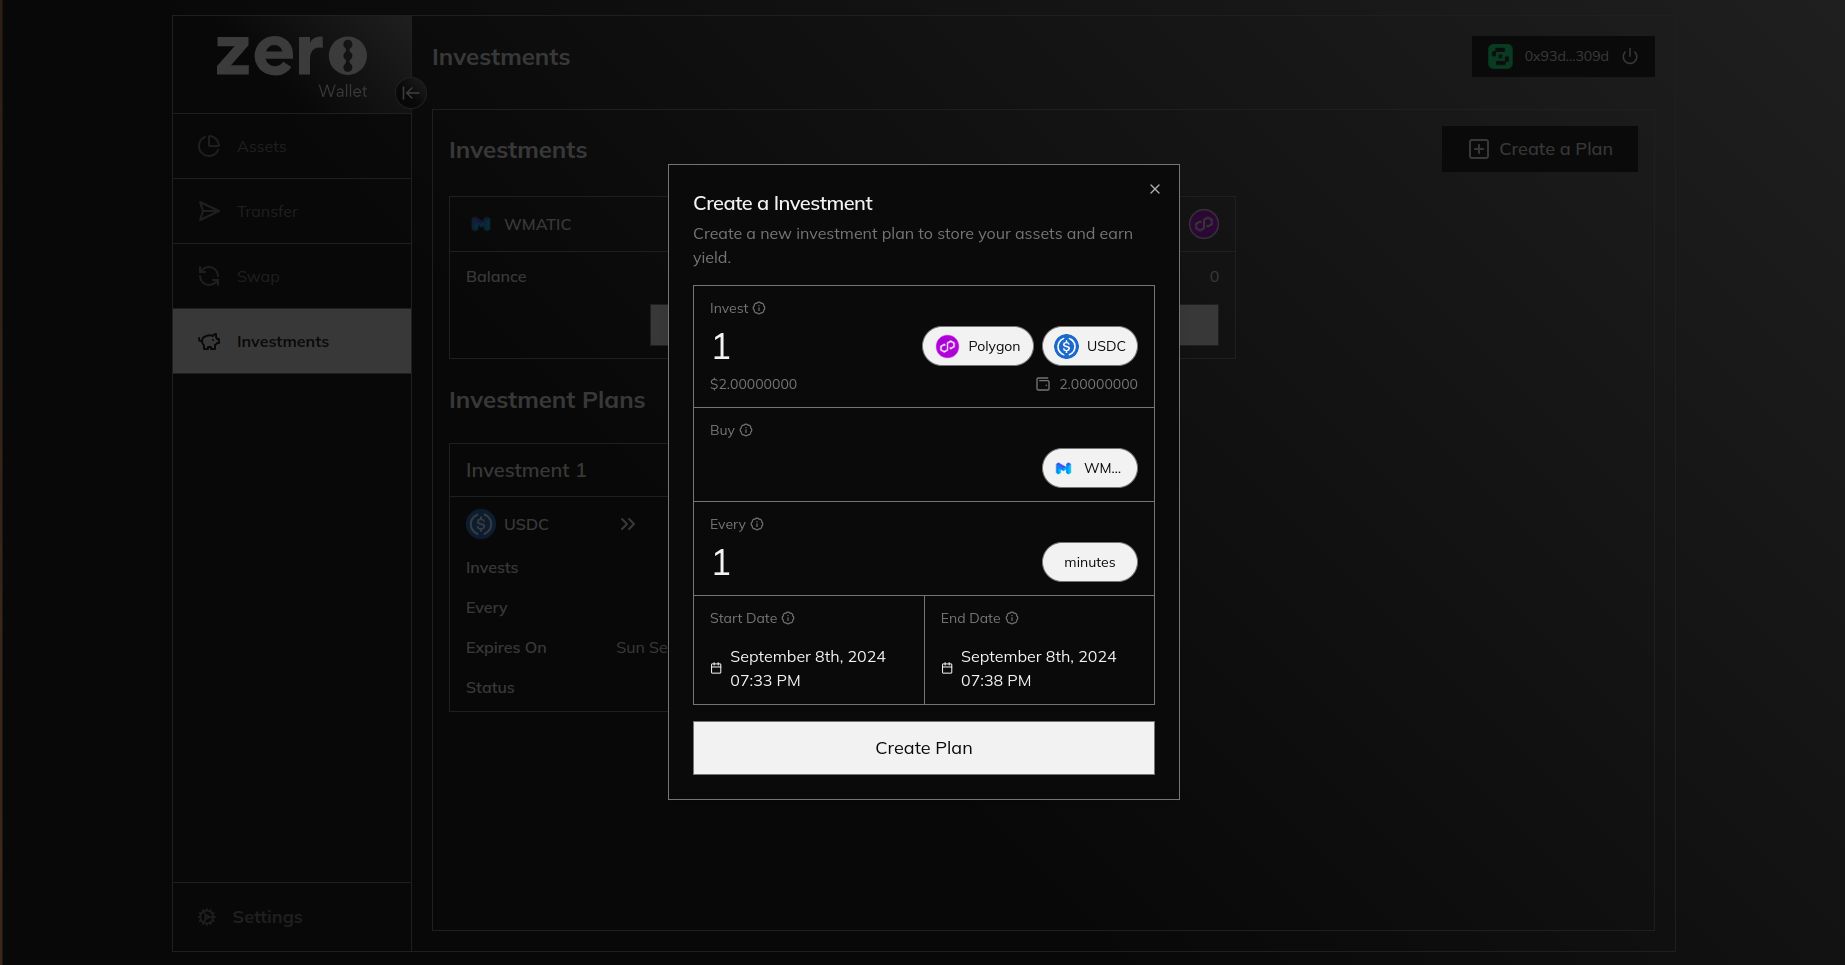Click the plus icon in Create a Plan

point(1478,149)
